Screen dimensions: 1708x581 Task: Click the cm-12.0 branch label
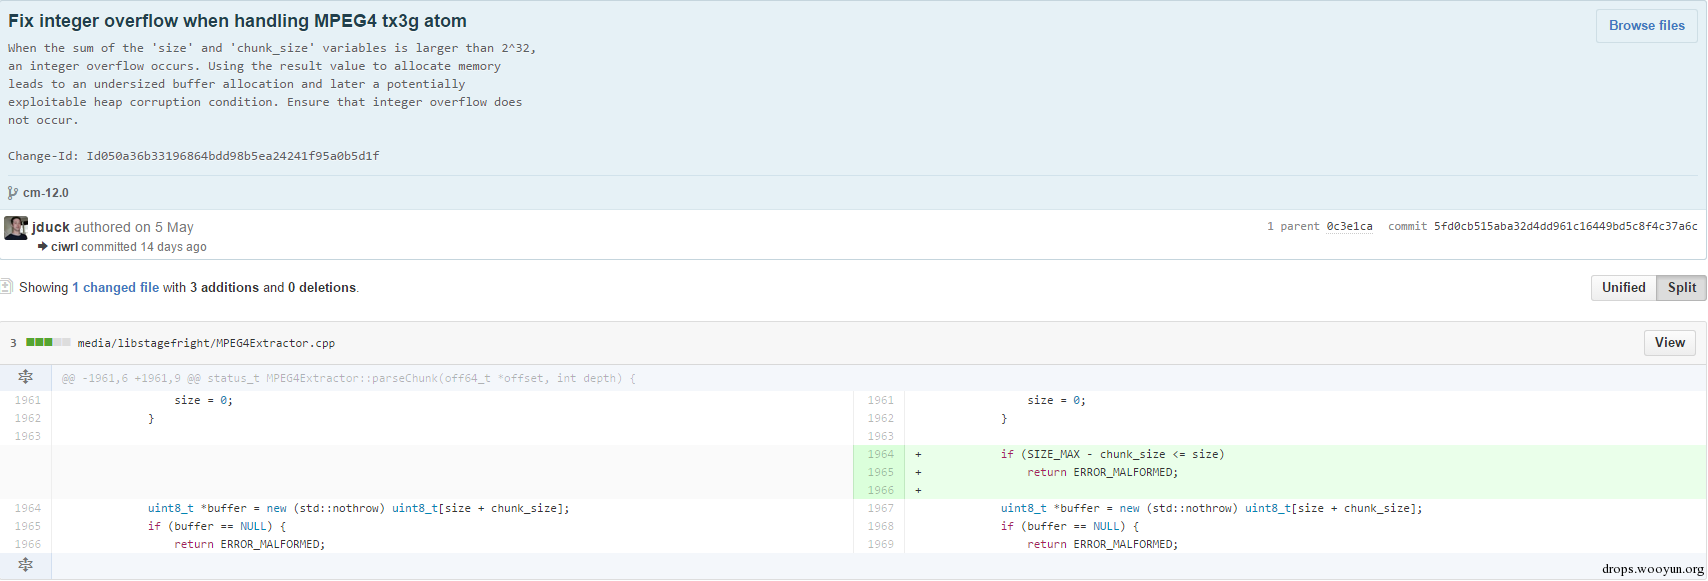(x=46, y=193)
